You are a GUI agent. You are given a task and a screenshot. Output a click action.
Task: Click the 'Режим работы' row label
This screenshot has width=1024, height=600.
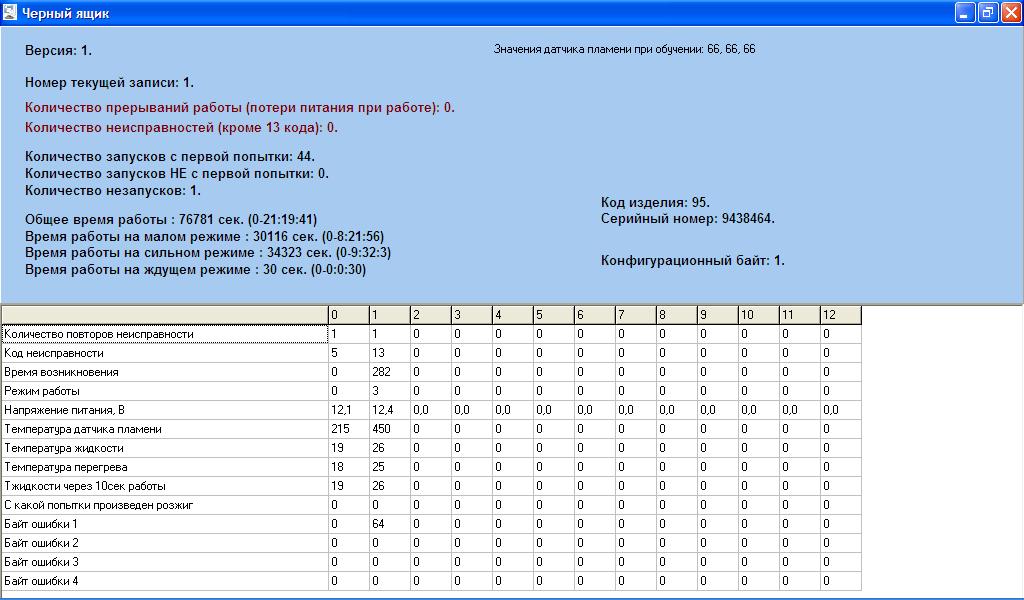[x=165, y=391]
